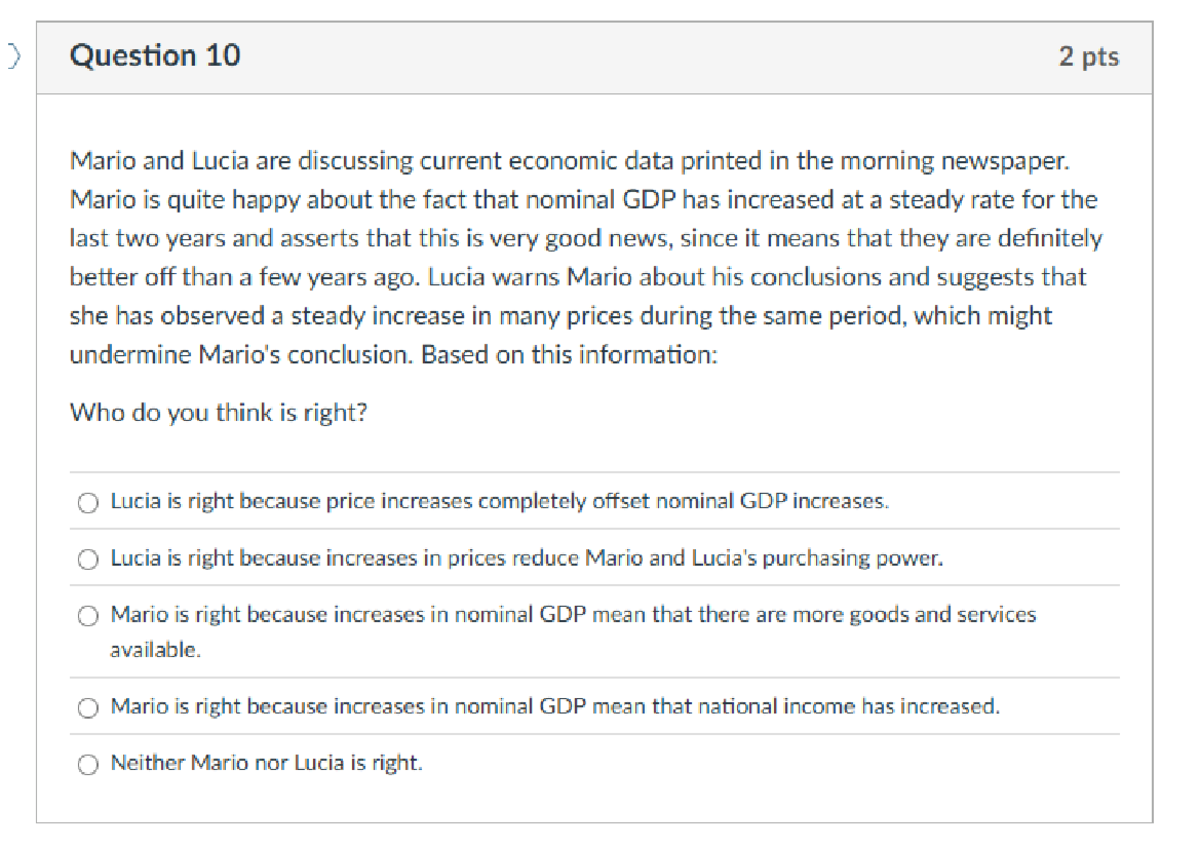Choose 'Mario is right because increases in nominal GDP mean more goods and services'
This screenshot has width=1200, height=848.
click(89, 615)
